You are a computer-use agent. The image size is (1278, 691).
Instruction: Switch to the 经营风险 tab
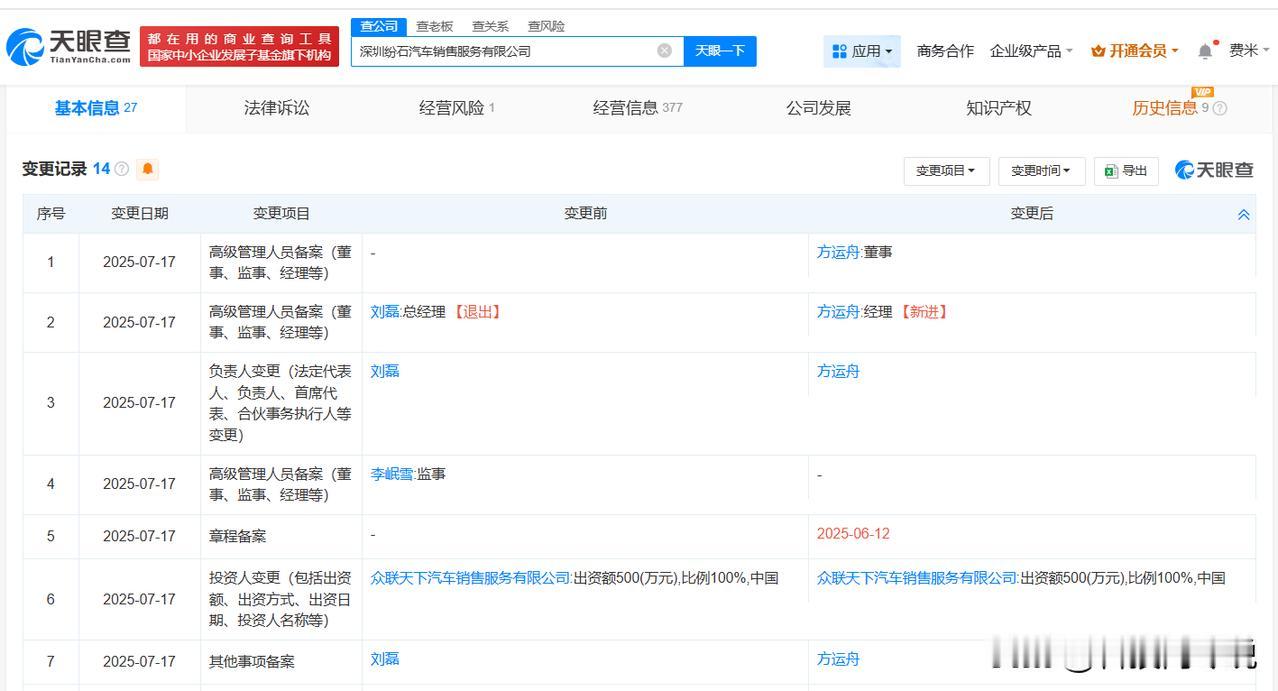pos(457,108)
